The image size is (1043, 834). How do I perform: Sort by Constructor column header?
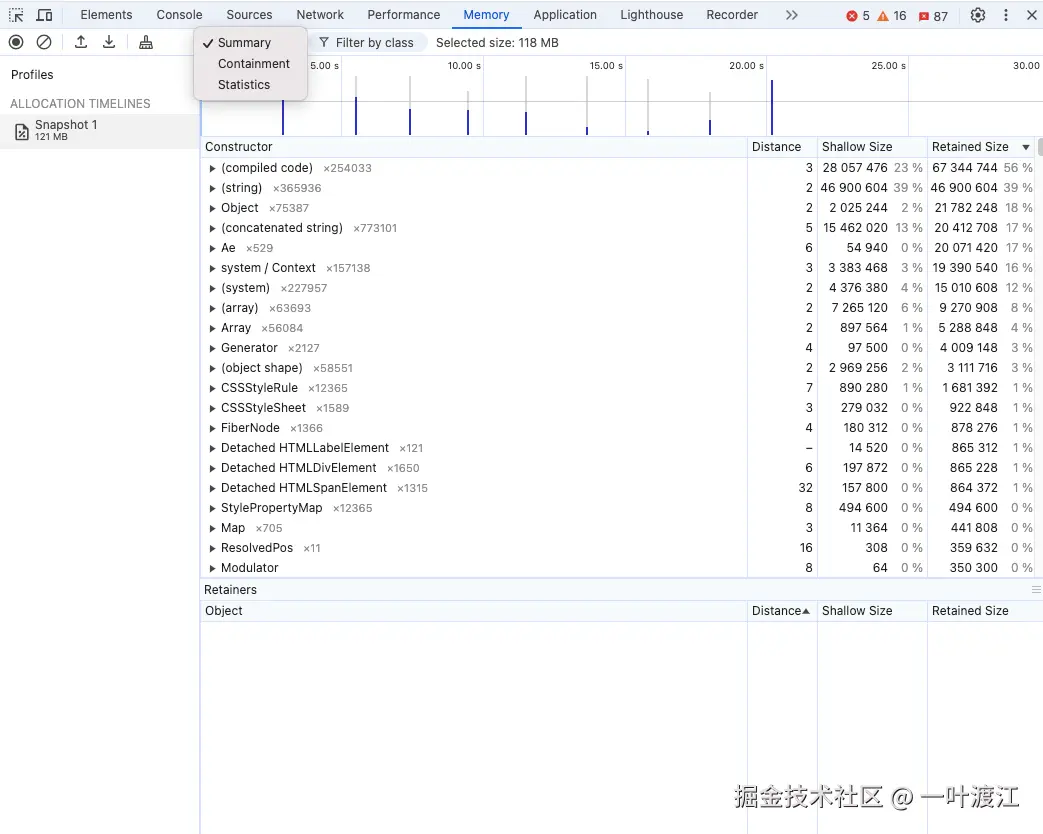(474, 147)
